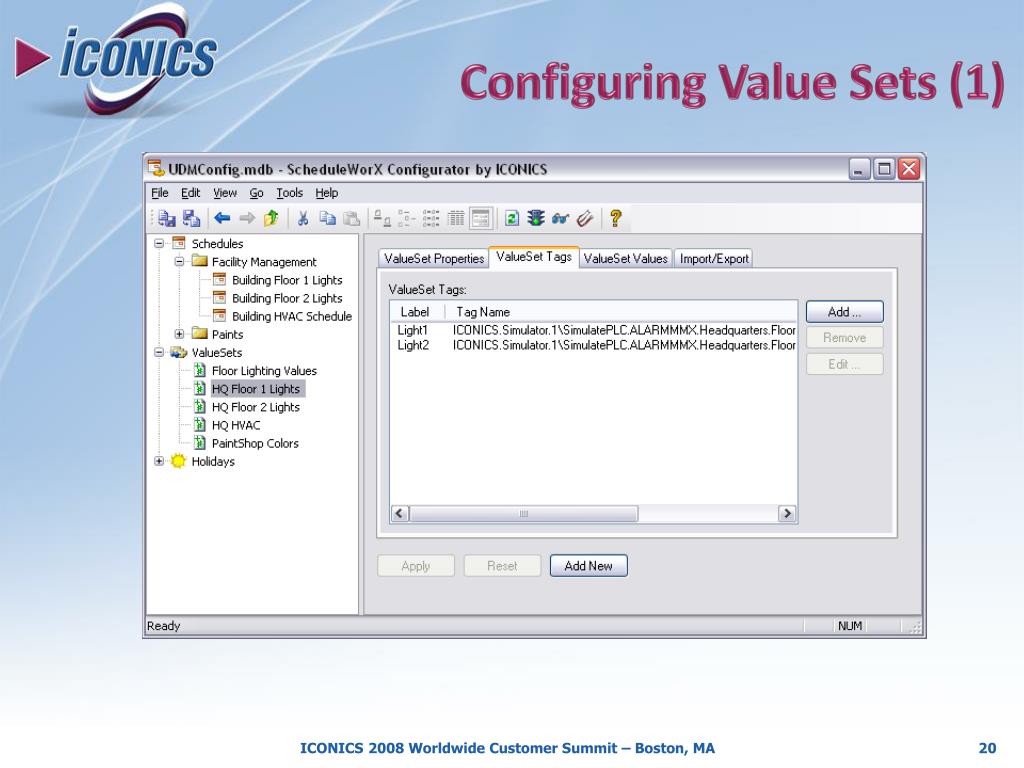Open the Edit menu

pyautogui.click(x=190, y=193)
